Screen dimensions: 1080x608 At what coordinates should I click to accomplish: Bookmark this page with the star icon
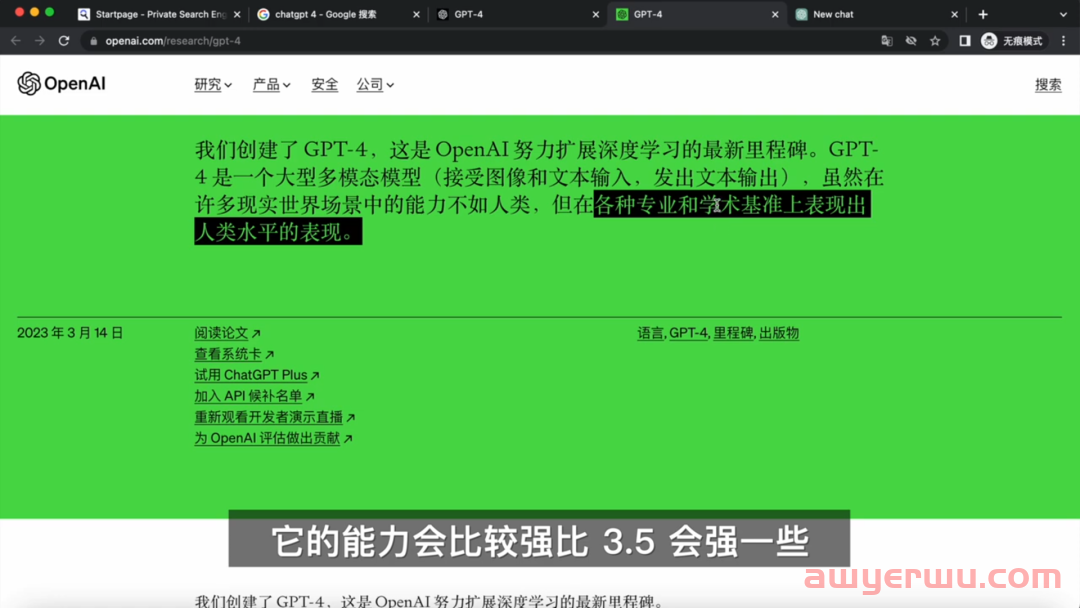click(935, 41)
